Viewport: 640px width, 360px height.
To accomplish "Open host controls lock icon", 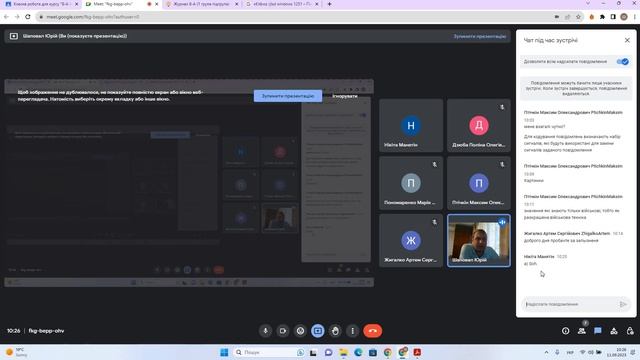I will click(x=630, y=331).
